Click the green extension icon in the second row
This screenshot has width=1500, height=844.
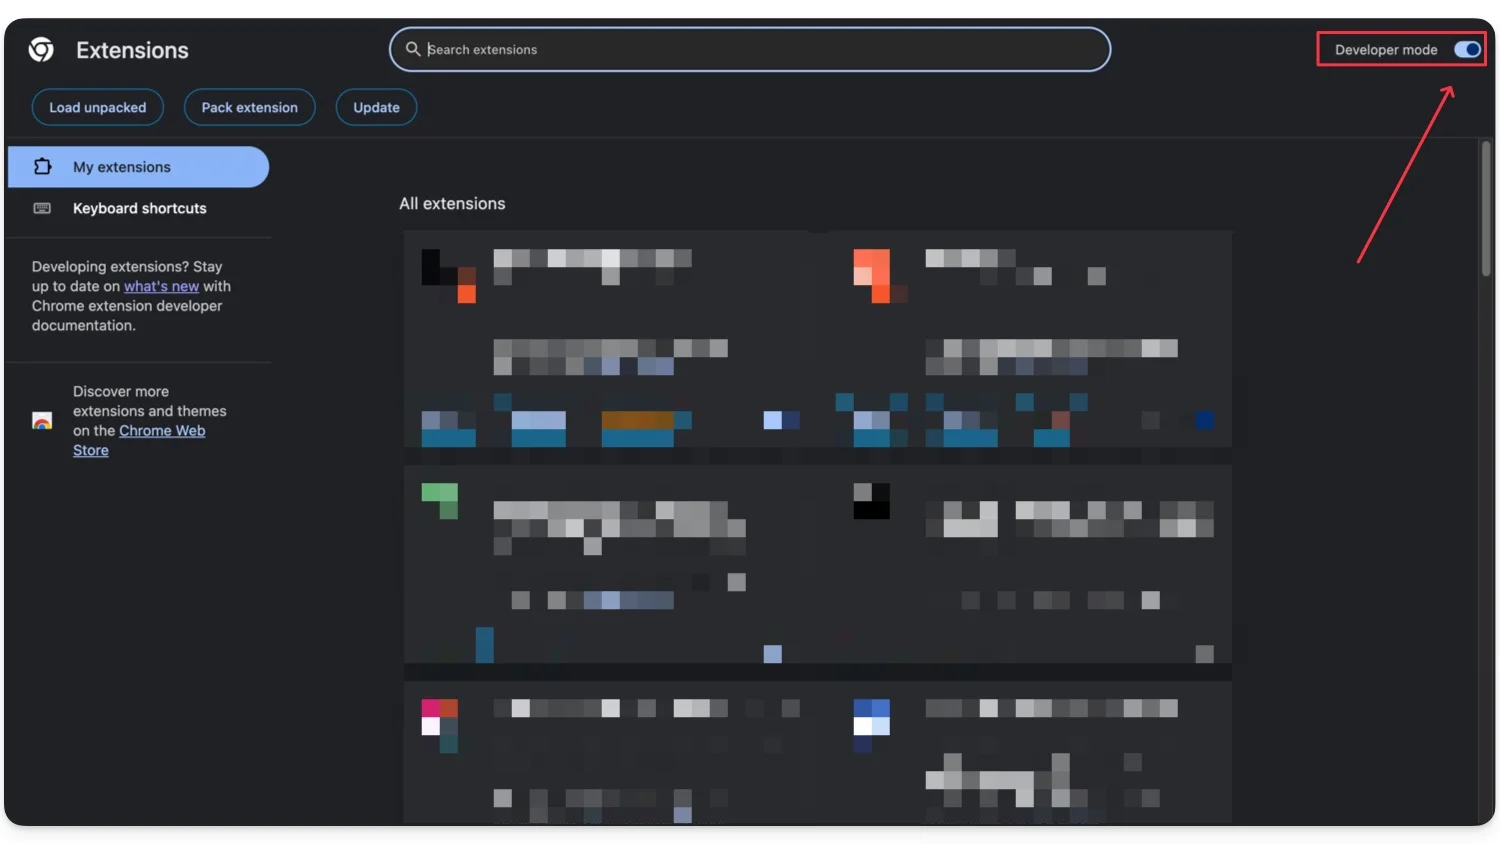[442, 502]
